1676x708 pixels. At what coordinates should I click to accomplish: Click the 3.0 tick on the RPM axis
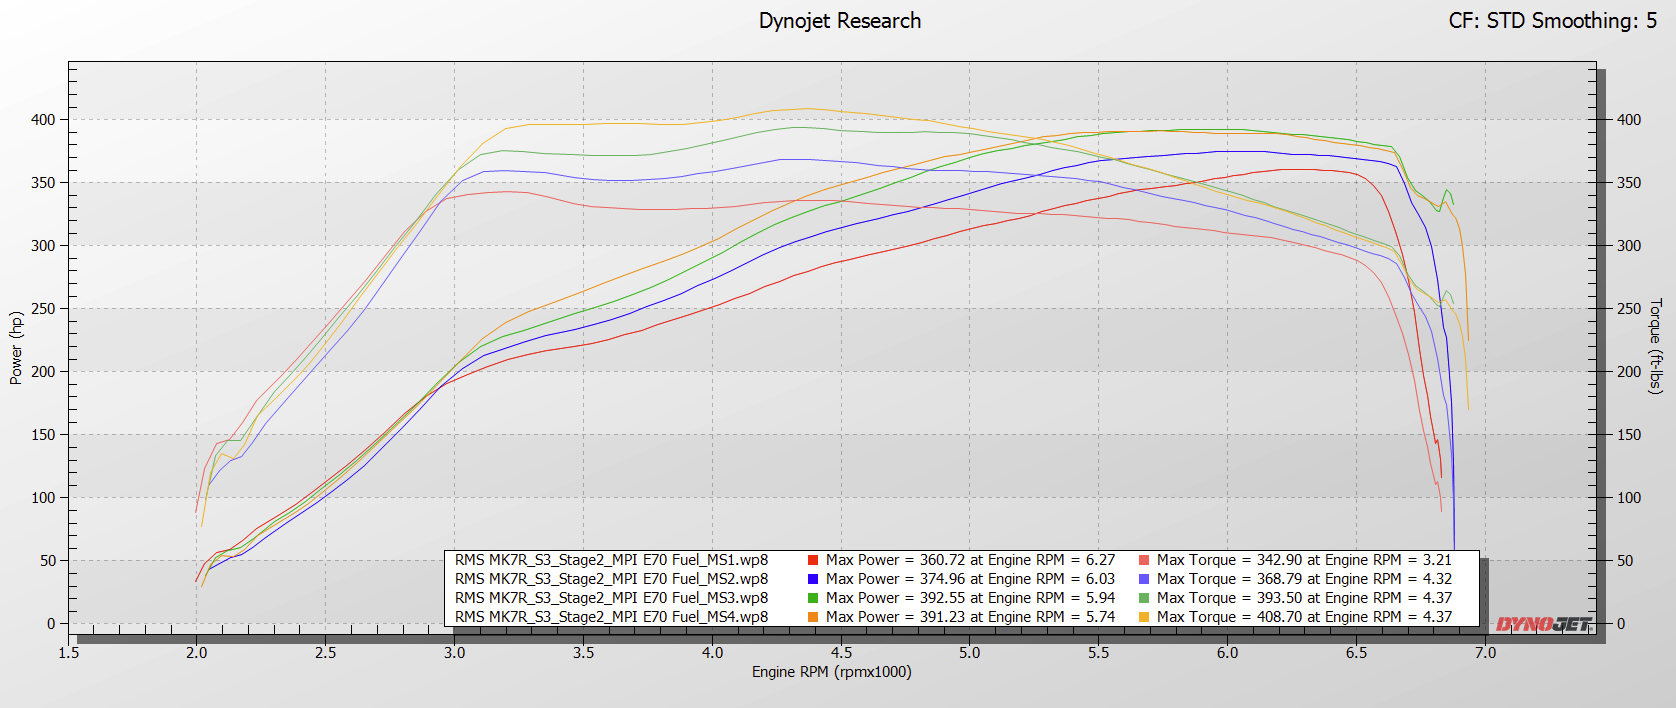coord(454,653)
